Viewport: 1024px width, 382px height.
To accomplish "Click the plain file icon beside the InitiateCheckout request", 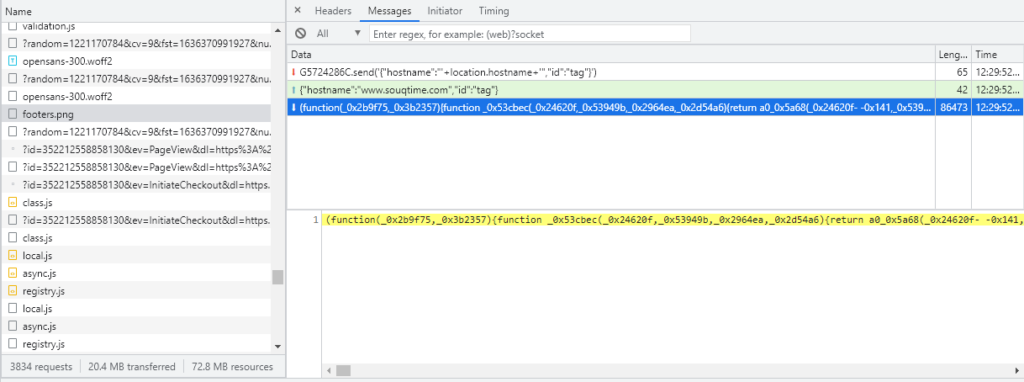I will [12, 220].
